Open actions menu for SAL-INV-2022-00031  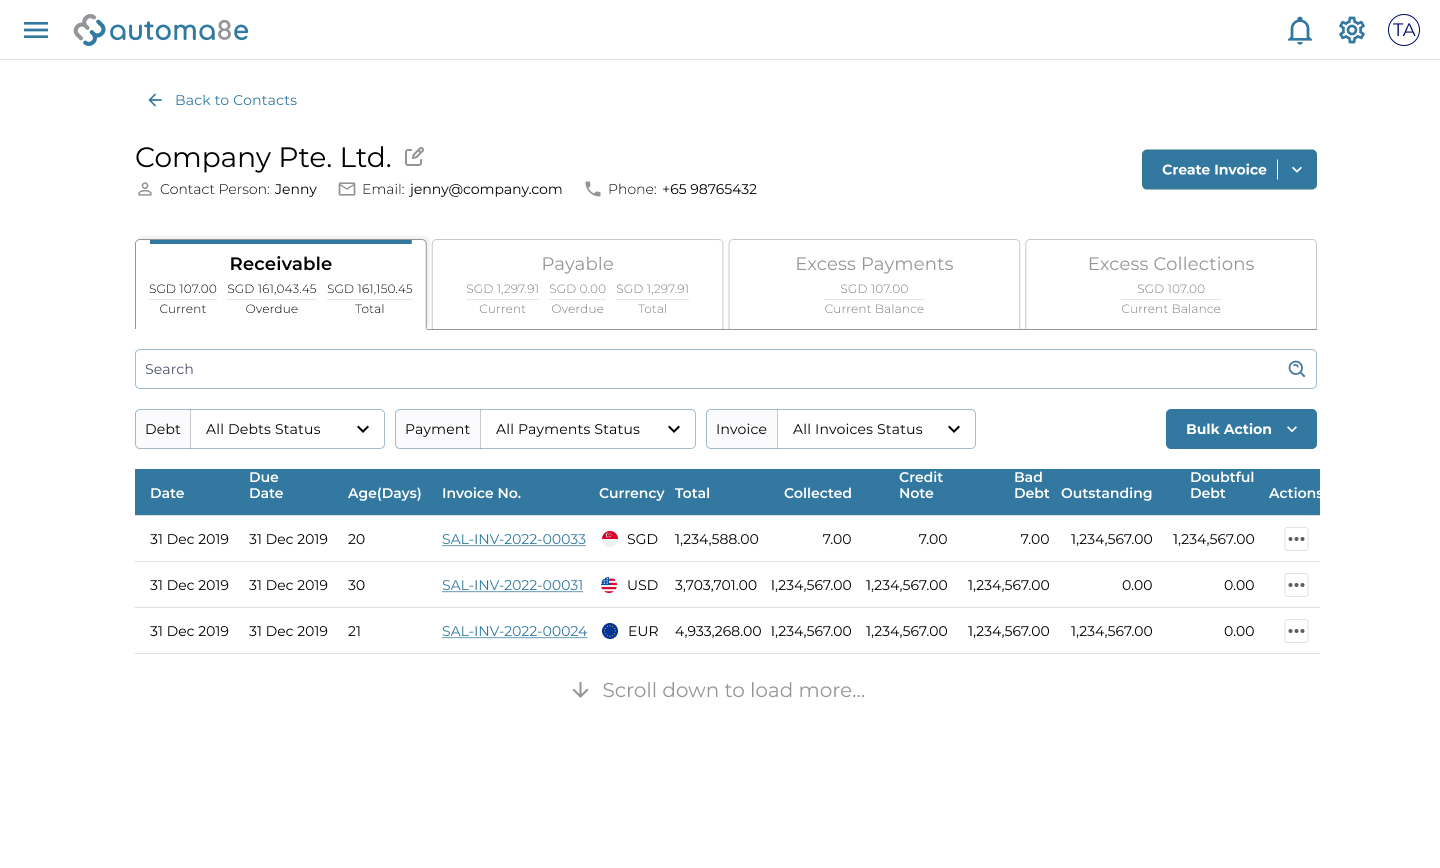(1296, 585)
